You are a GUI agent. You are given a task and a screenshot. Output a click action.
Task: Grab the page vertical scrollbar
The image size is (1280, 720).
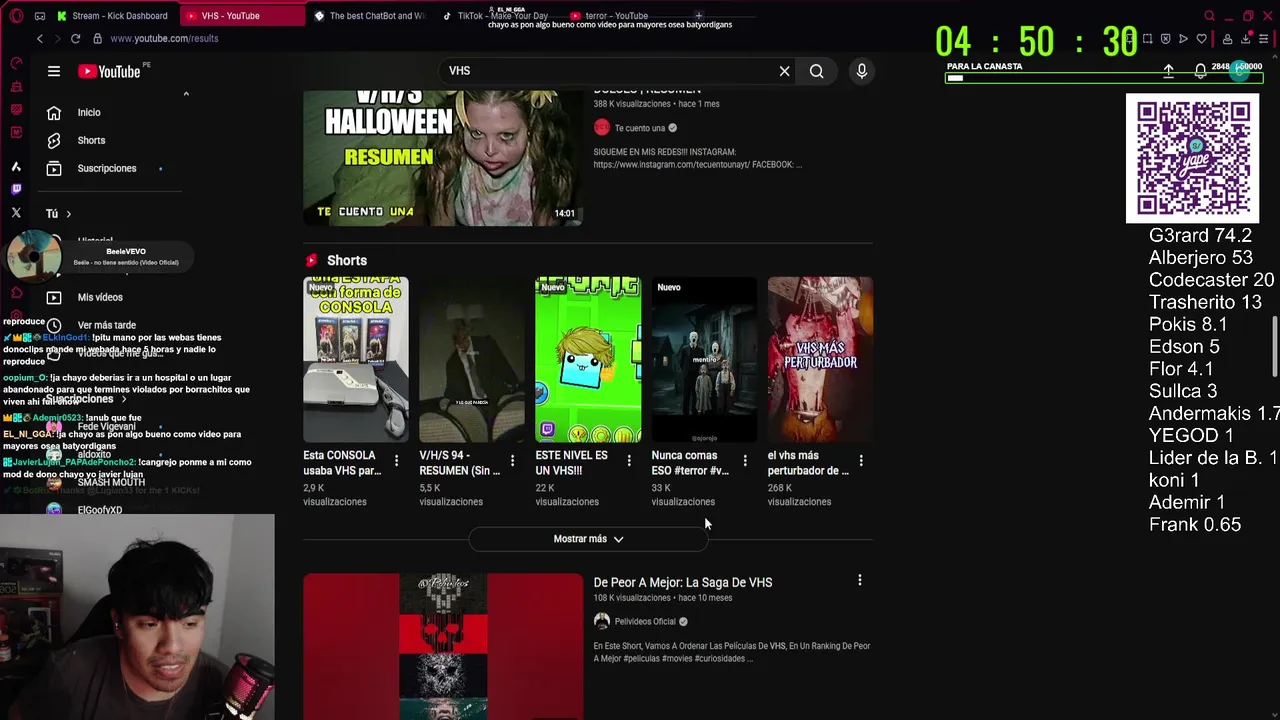[1274, 346]
